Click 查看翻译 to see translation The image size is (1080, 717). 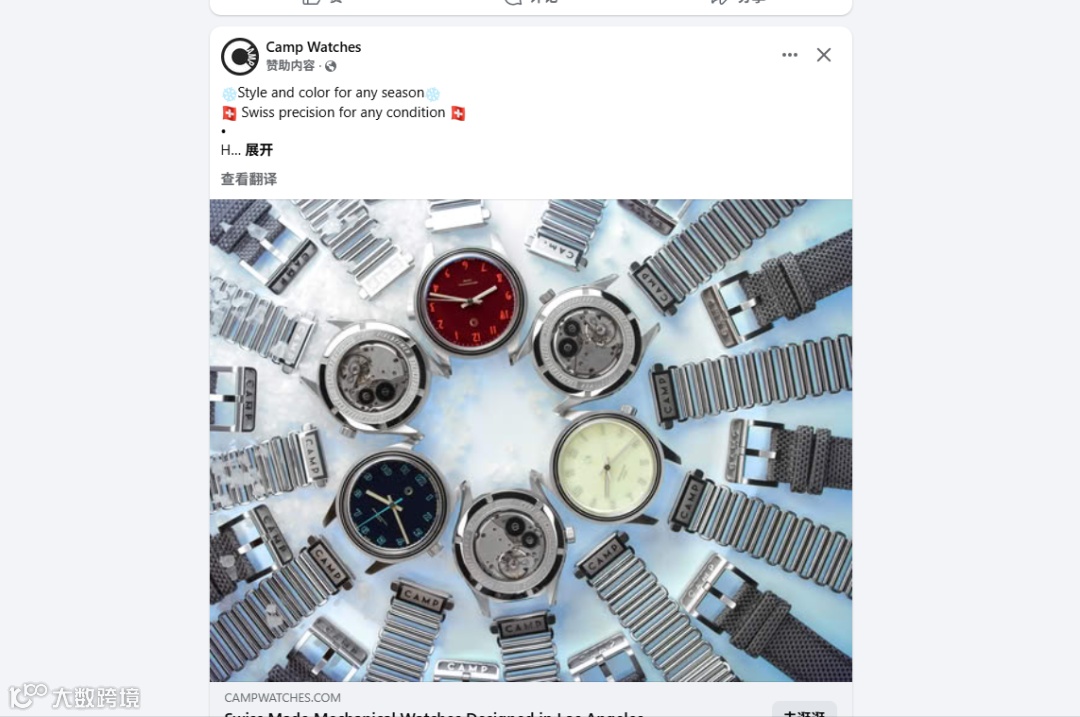tap(249, 179)
